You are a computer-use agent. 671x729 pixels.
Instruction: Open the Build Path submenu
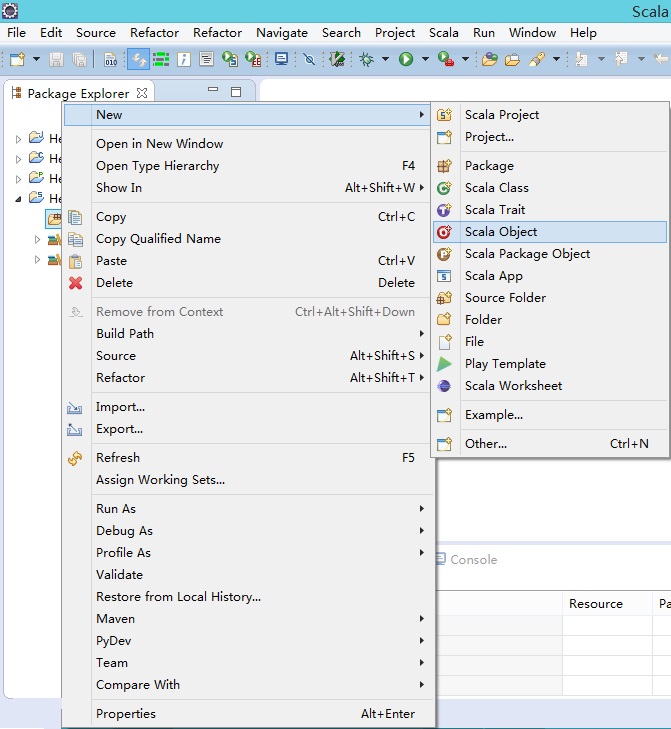pyautogui.click(x=247, y=334)
